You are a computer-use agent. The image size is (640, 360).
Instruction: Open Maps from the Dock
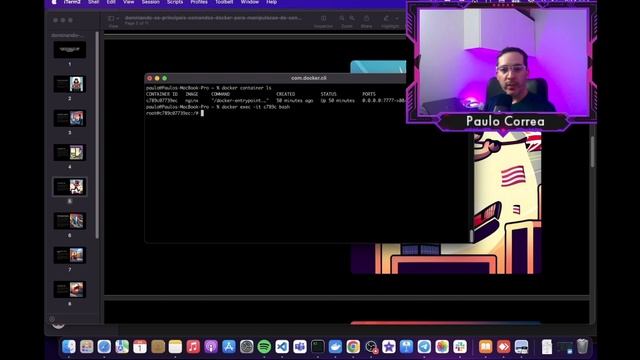(x=122, y=347)
